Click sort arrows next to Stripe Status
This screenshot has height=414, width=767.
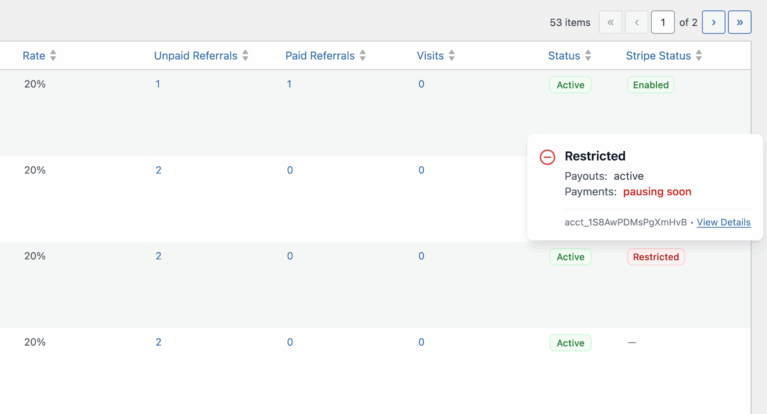coord(699,56)
